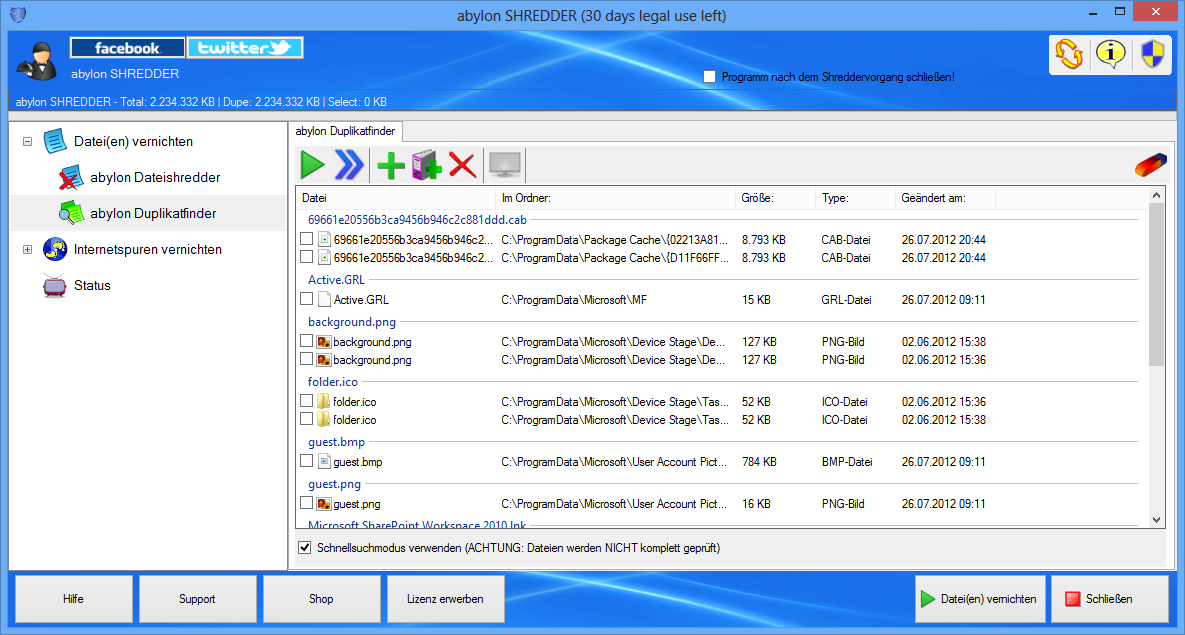The width and height of the screenshot is (1185, 635).
Task: Enable Programm nach dem Shreddervorgang schließen checkbox
Action: pos(709,76)
